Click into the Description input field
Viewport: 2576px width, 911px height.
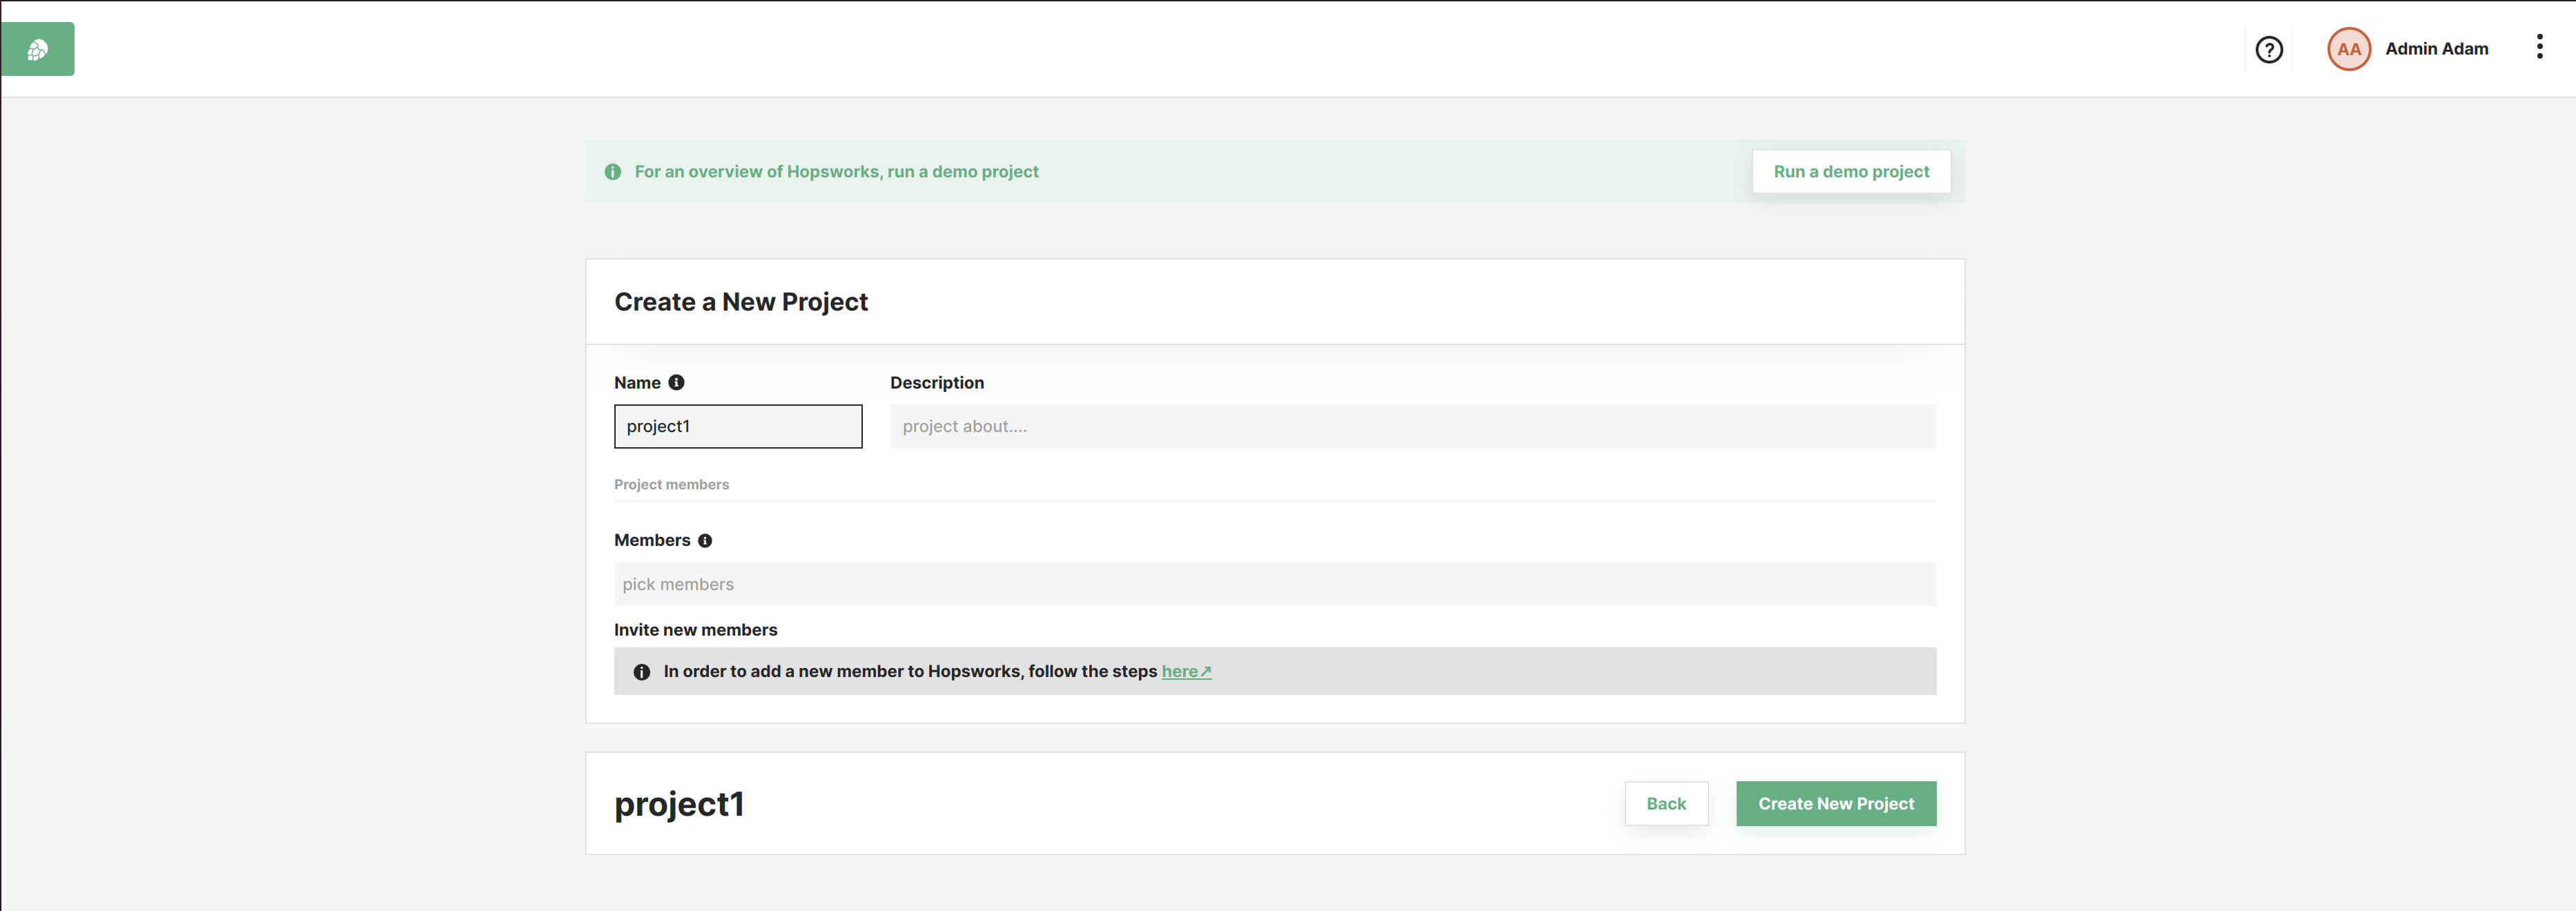(x=1413, y=427)
